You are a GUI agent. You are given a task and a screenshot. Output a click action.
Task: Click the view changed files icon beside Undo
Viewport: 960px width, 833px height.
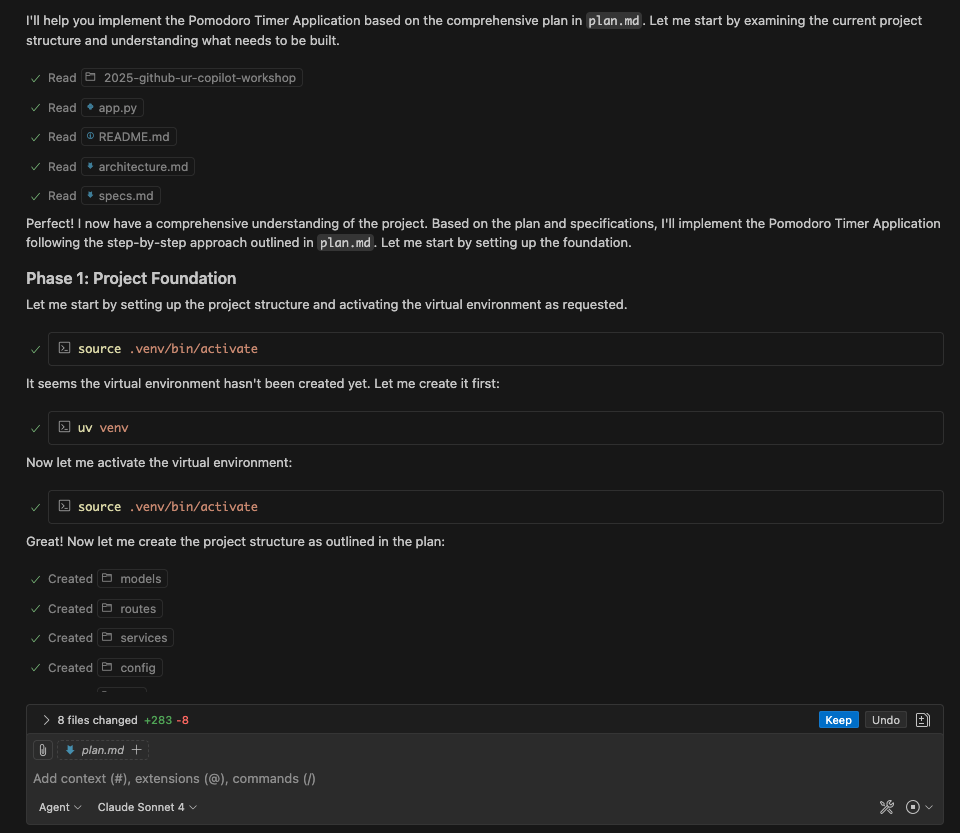click(x=922, y=719)
